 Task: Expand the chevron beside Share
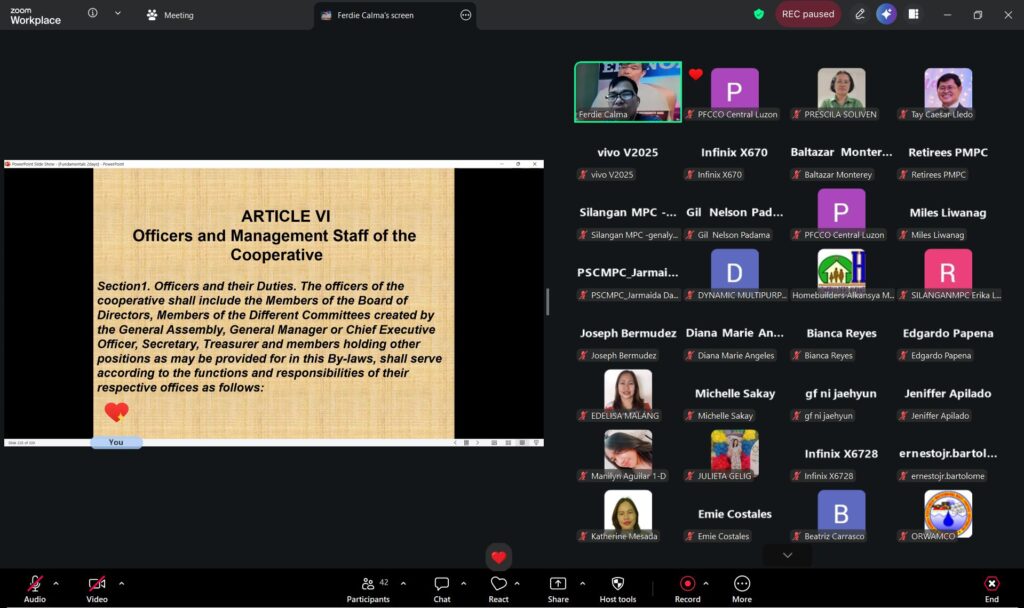click(579, 583)
